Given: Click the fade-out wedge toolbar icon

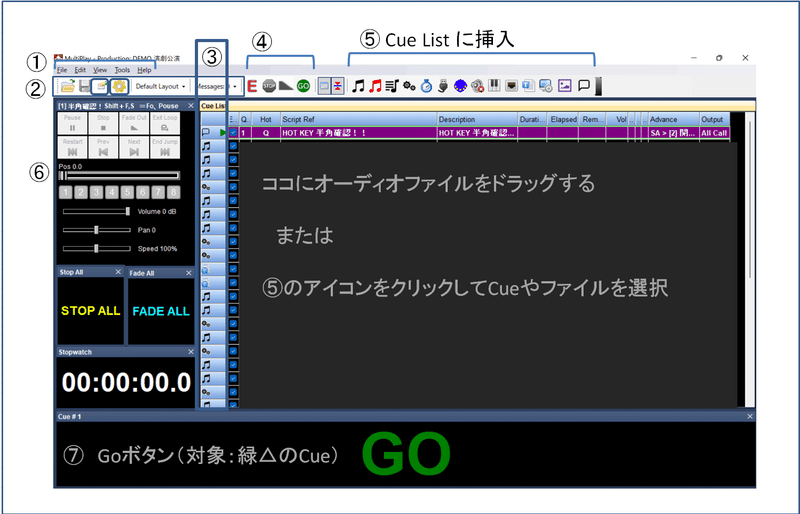Looking at the screenshot, I should (286, 86).
